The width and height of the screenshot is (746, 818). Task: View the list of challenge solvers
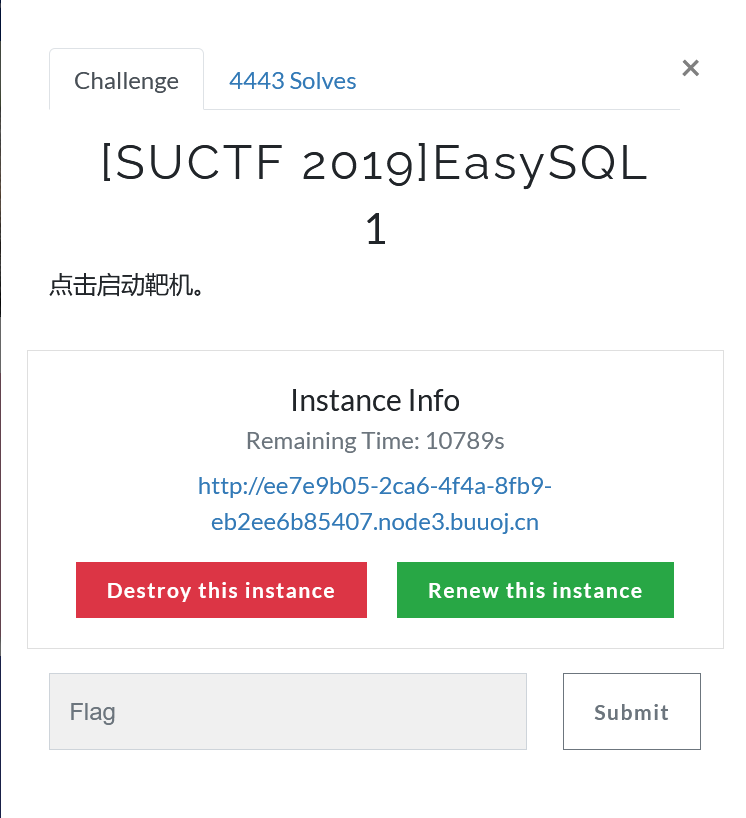click(292, 80)
